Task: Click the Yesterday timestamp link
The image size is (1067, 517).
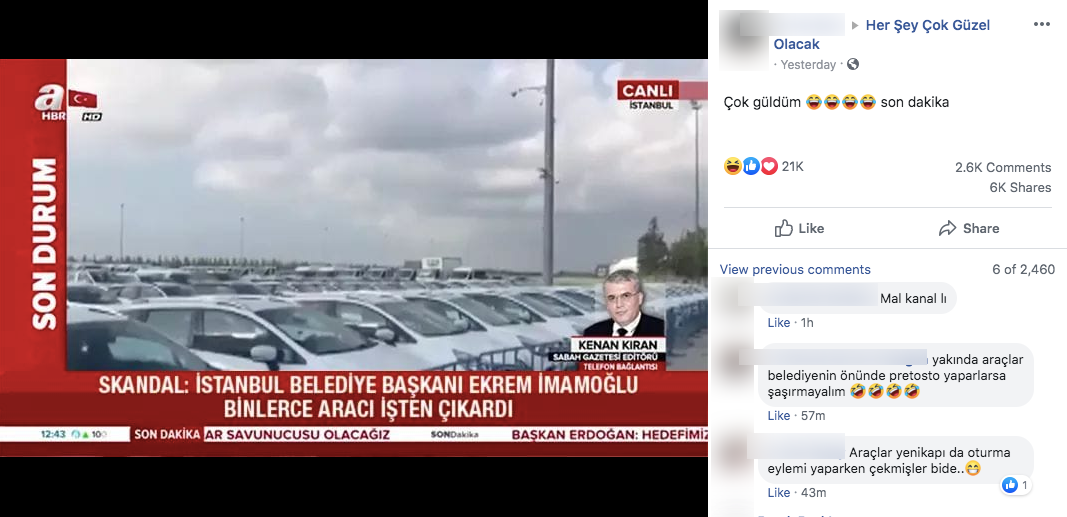Action: (x=808, y=65)
